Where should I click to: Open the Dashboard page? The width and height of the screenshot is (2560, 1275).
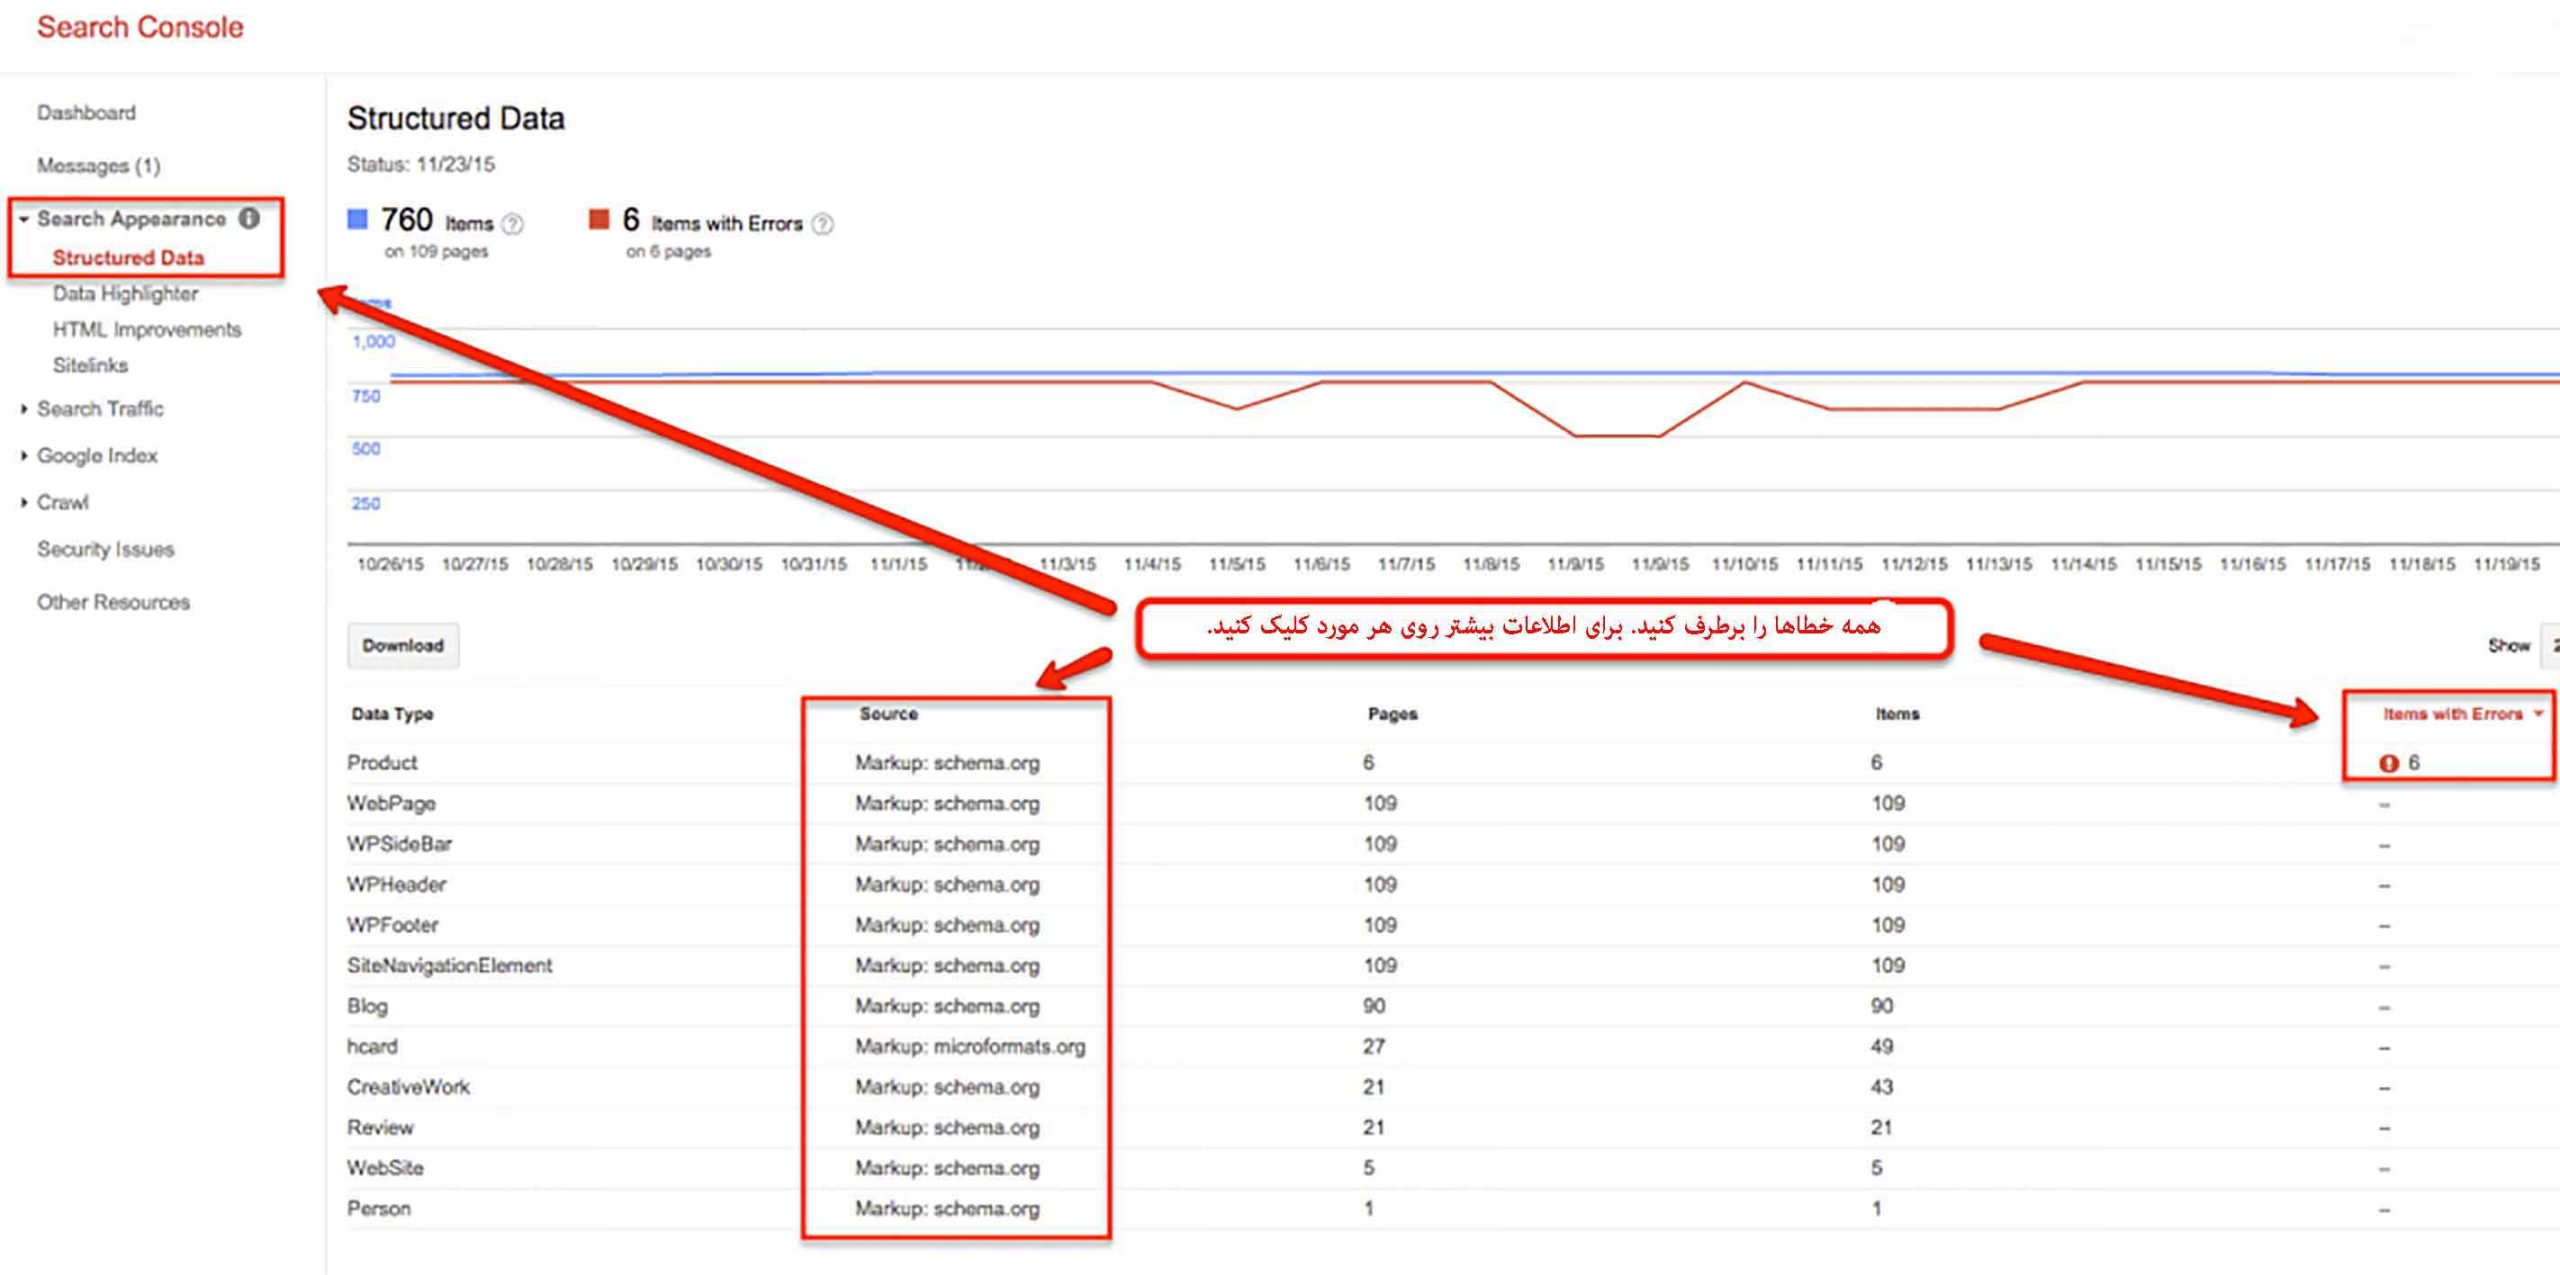86,113
